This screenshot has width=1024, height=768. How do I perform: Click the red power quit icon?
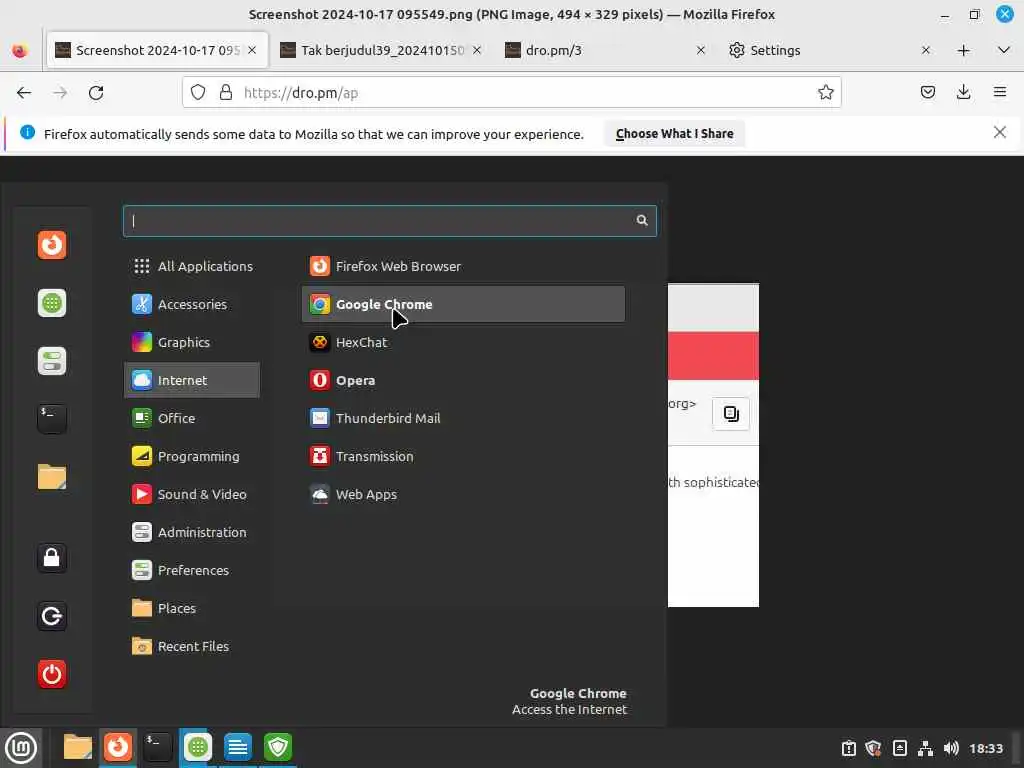point(52,674)
